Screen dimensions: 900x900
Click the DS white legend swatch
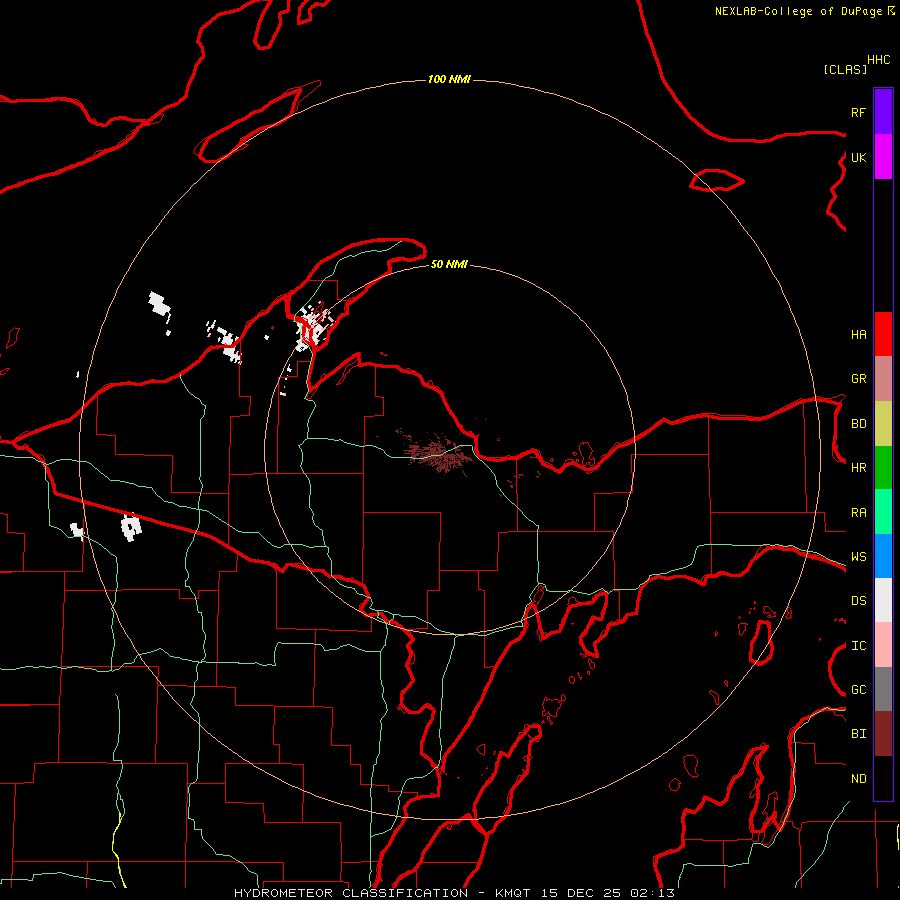click(883, 600)
